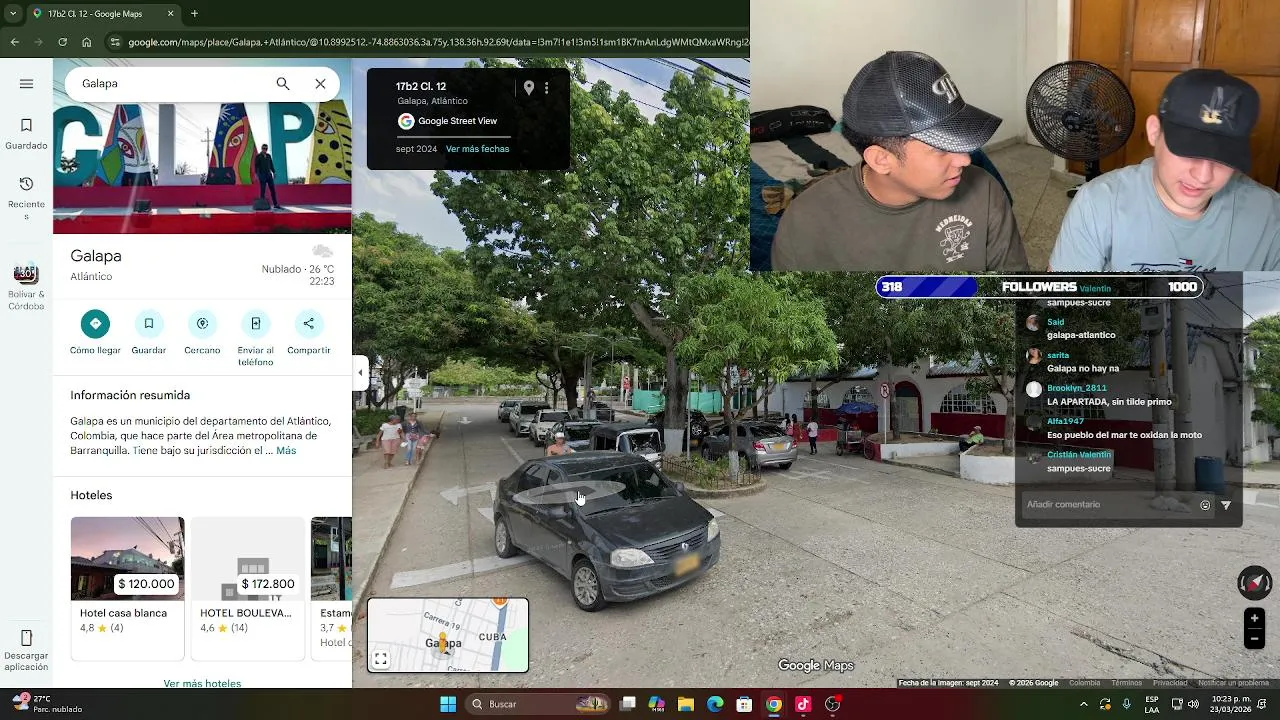Click the Añadir comentario input field

click(1108, 505)
